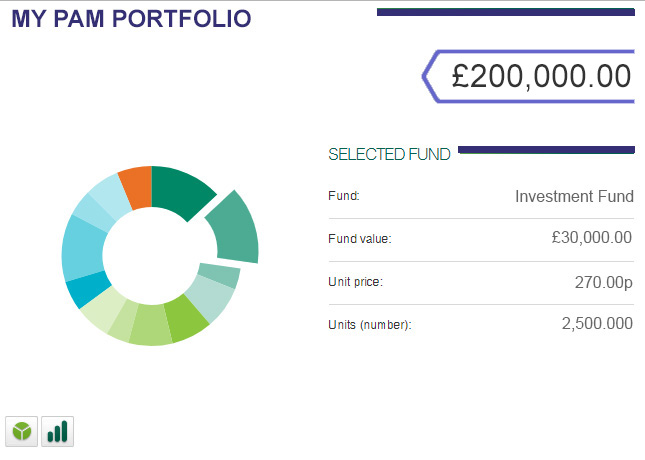Image resolution: width=645 pixels, height=460 pixels.
Task: Select the large sky blue donut segment
Action: [84, 249]
